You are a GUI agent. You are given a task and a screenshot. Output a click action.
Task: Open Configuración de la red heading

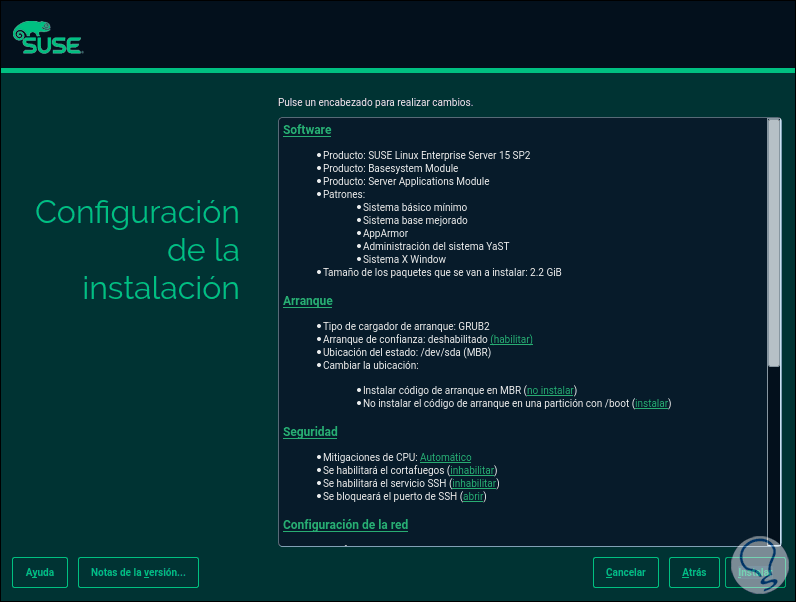coord(346,525)
